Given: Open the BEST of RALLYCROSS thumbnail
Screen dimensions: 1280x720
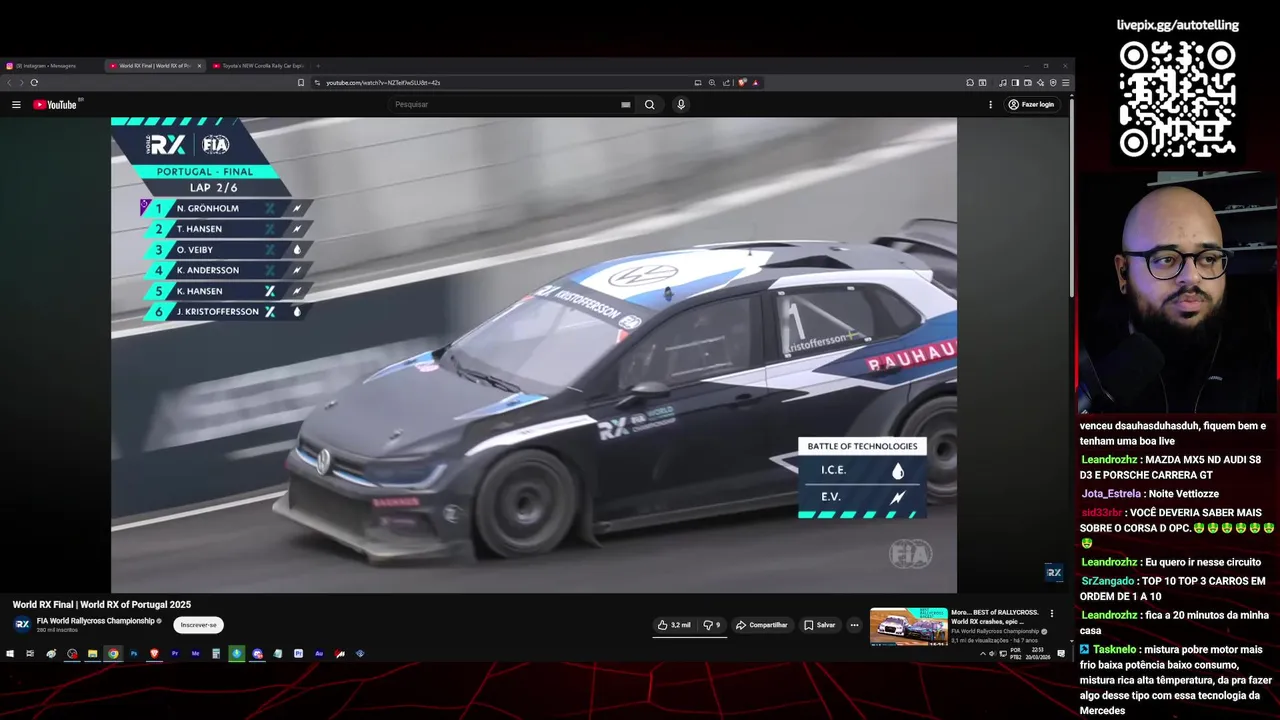Looking at the screenshot, I should tap(908, 626).
